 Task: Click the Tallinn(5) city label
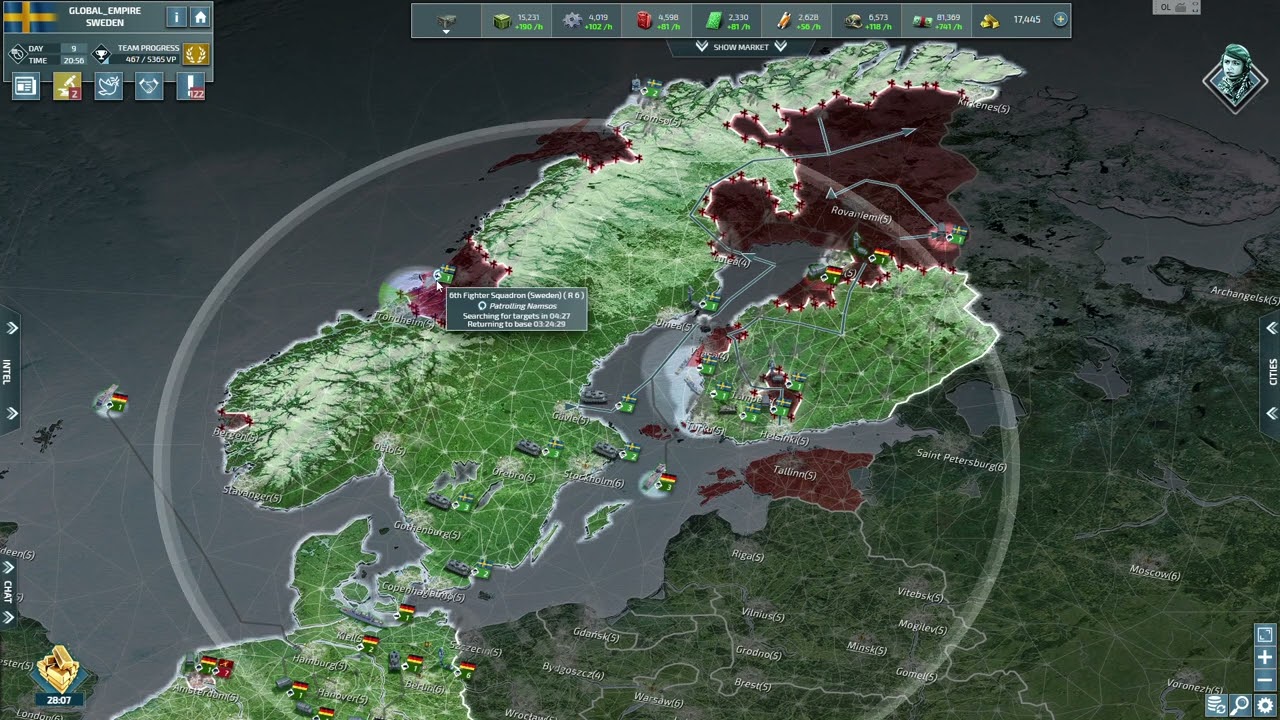[795, 473]
